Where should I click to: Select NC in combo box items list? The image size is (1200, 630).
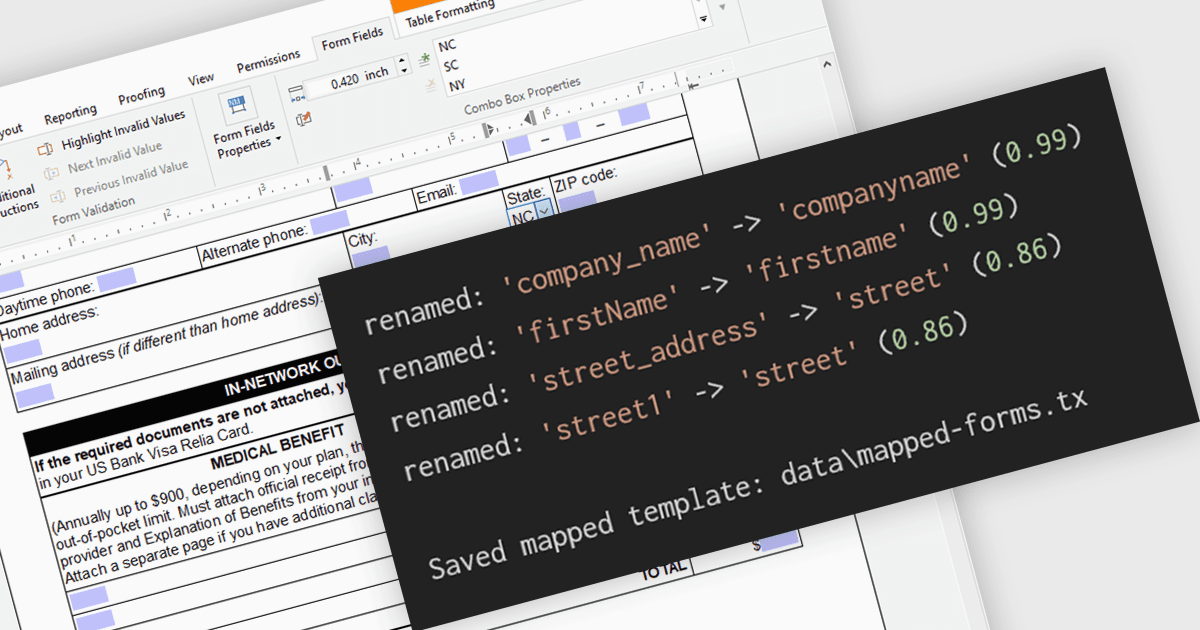click(446, 46)
